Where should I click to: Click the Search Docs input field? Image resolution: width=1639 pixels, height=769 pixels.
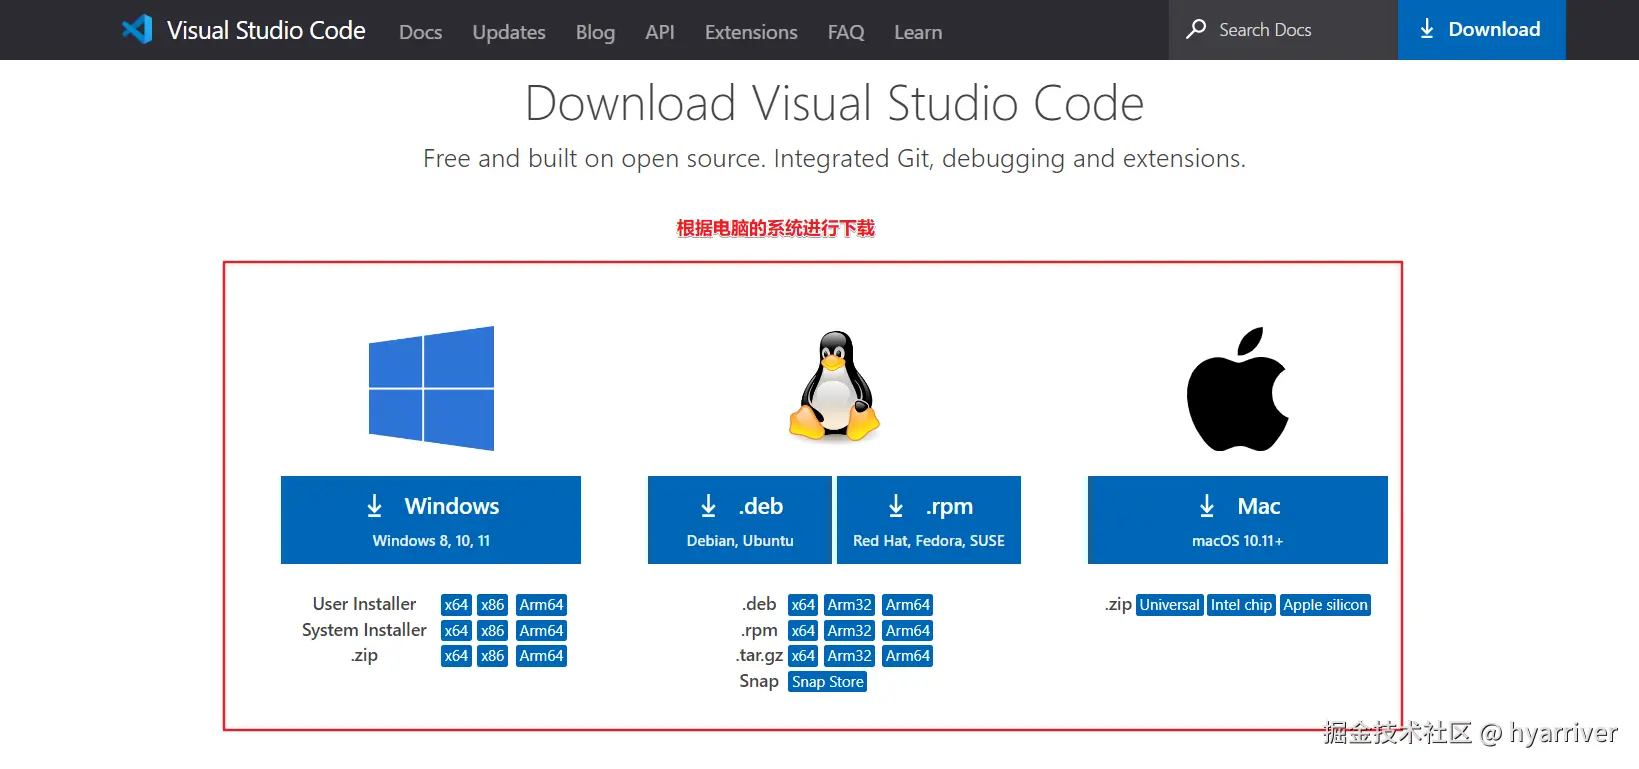coord(1283,30)
